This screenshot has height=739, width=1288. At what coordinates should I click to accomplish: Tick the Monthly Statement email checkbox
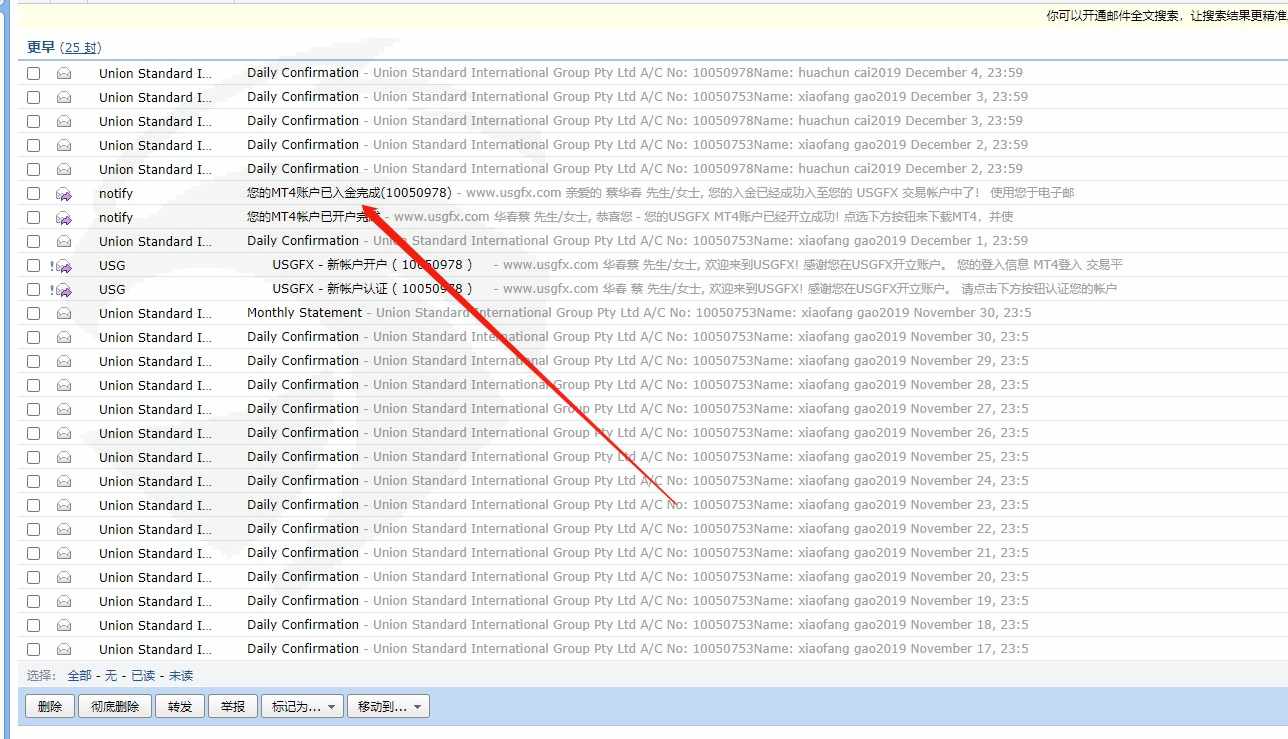click(x=34, y=313)
